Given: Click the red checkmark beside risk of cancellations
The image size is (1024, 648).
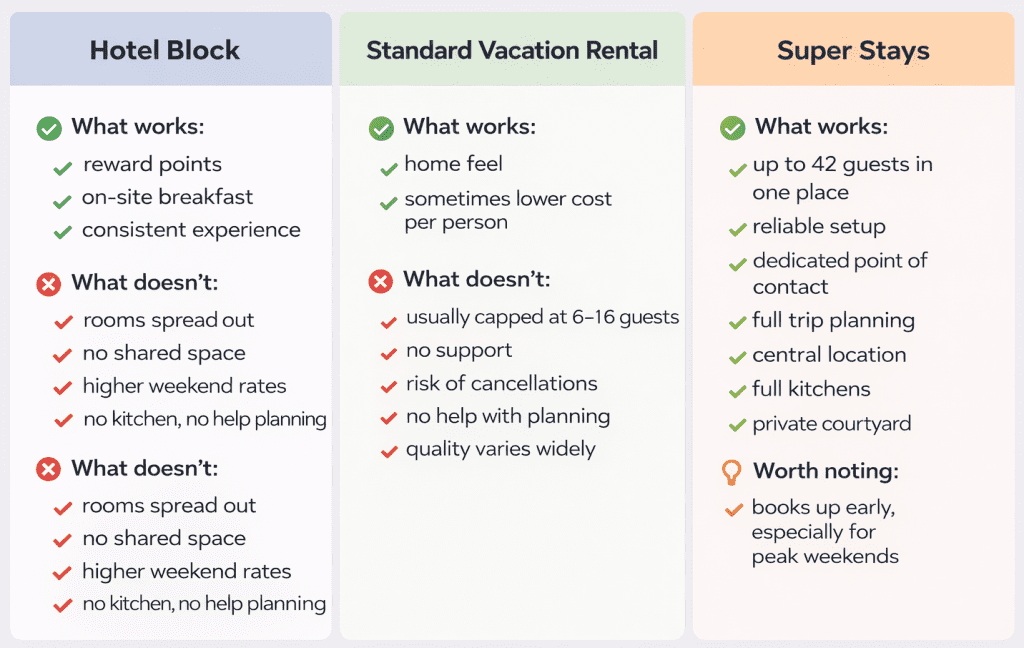Looking at the screenshot, I should click(x=389, y=386).
